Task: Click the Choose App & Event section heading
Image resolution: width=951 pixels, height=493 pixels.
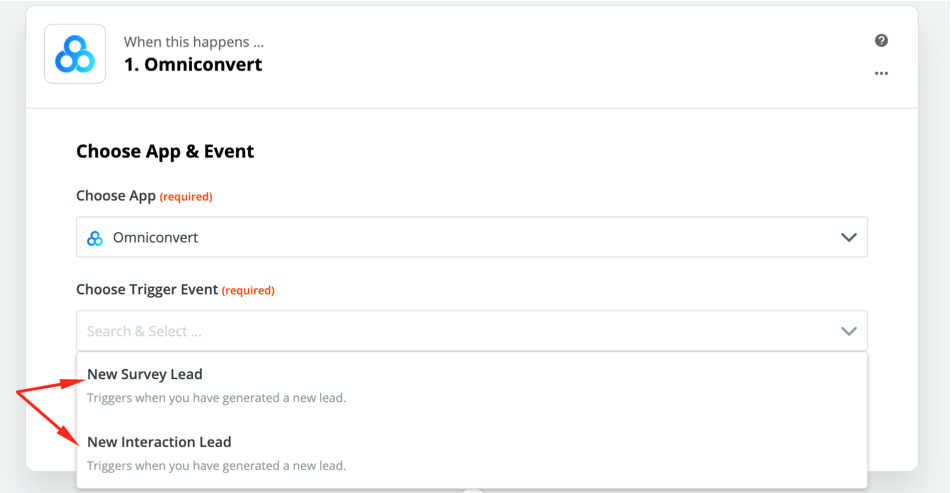Action: pyautogui.click(x=165, y=152)
